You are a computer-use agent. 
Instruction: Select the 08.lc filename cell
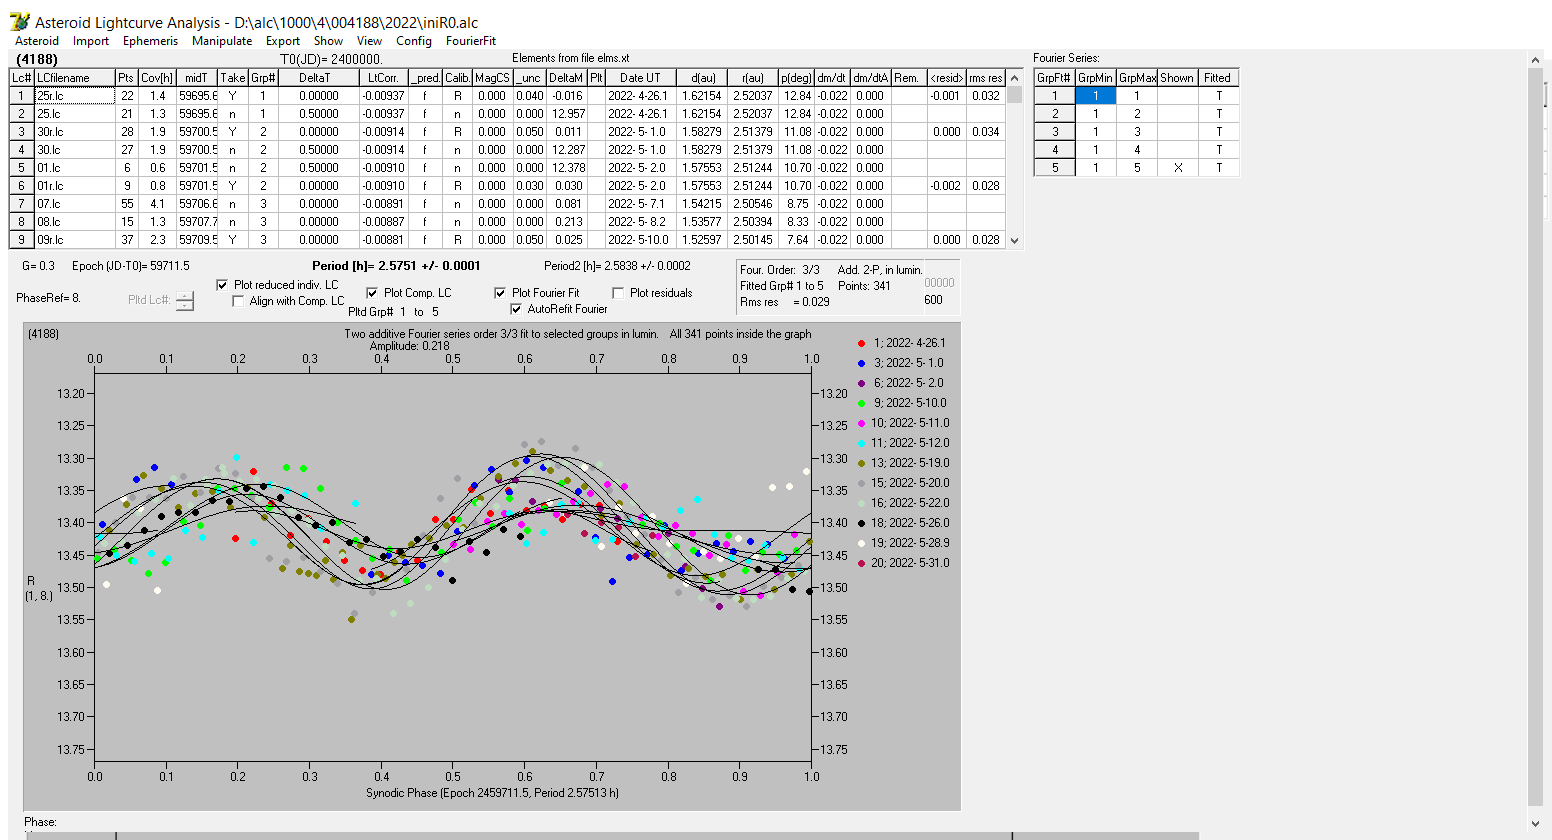point(75,222)
